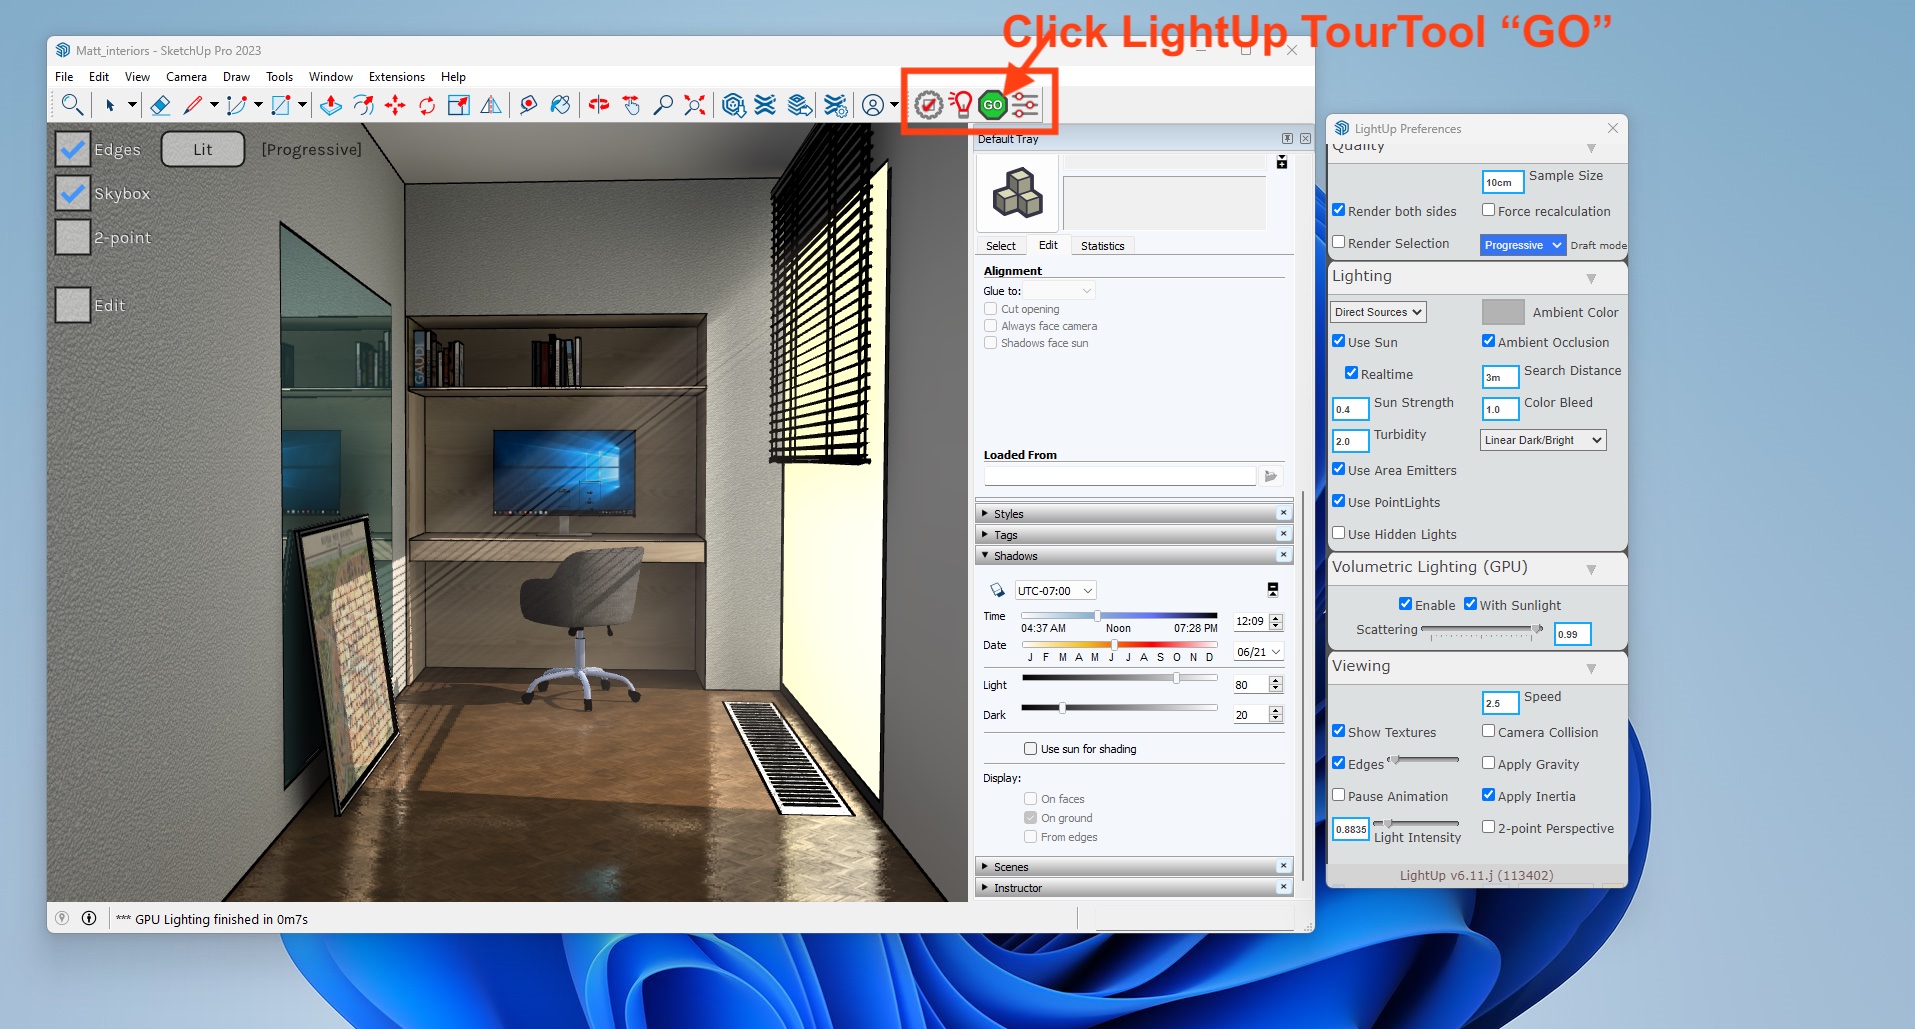Open the UTC-07:00 time zone dropdown
Screen dimensions: 1915x1029
point(1055,591)
